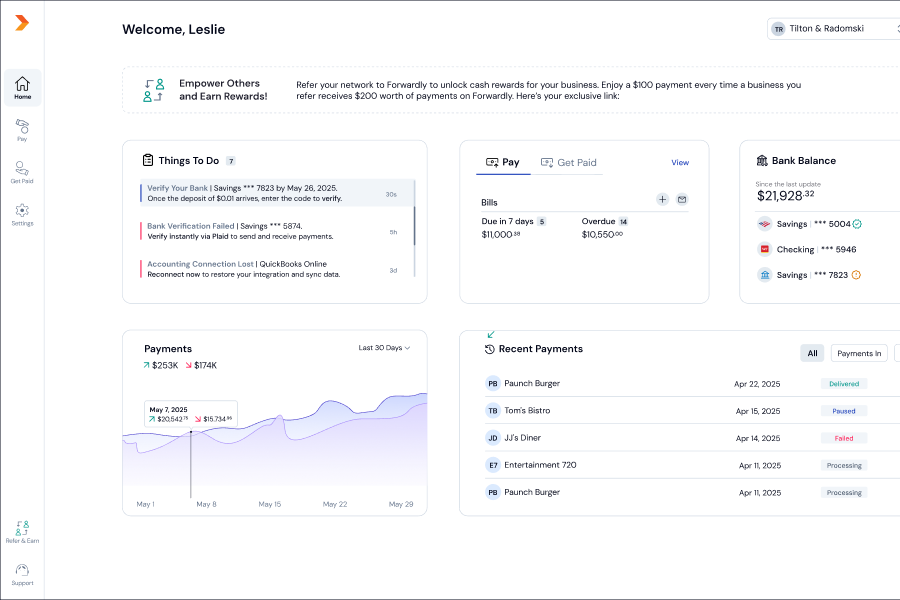Go to Pay in the sidebar

point(22,130)
